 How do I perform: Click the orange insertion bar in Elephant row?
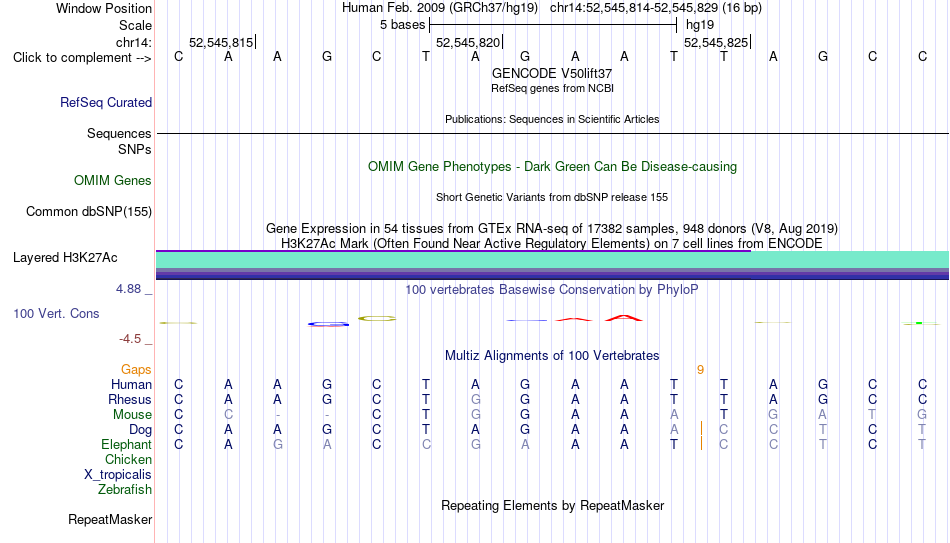tap(701, 443)
